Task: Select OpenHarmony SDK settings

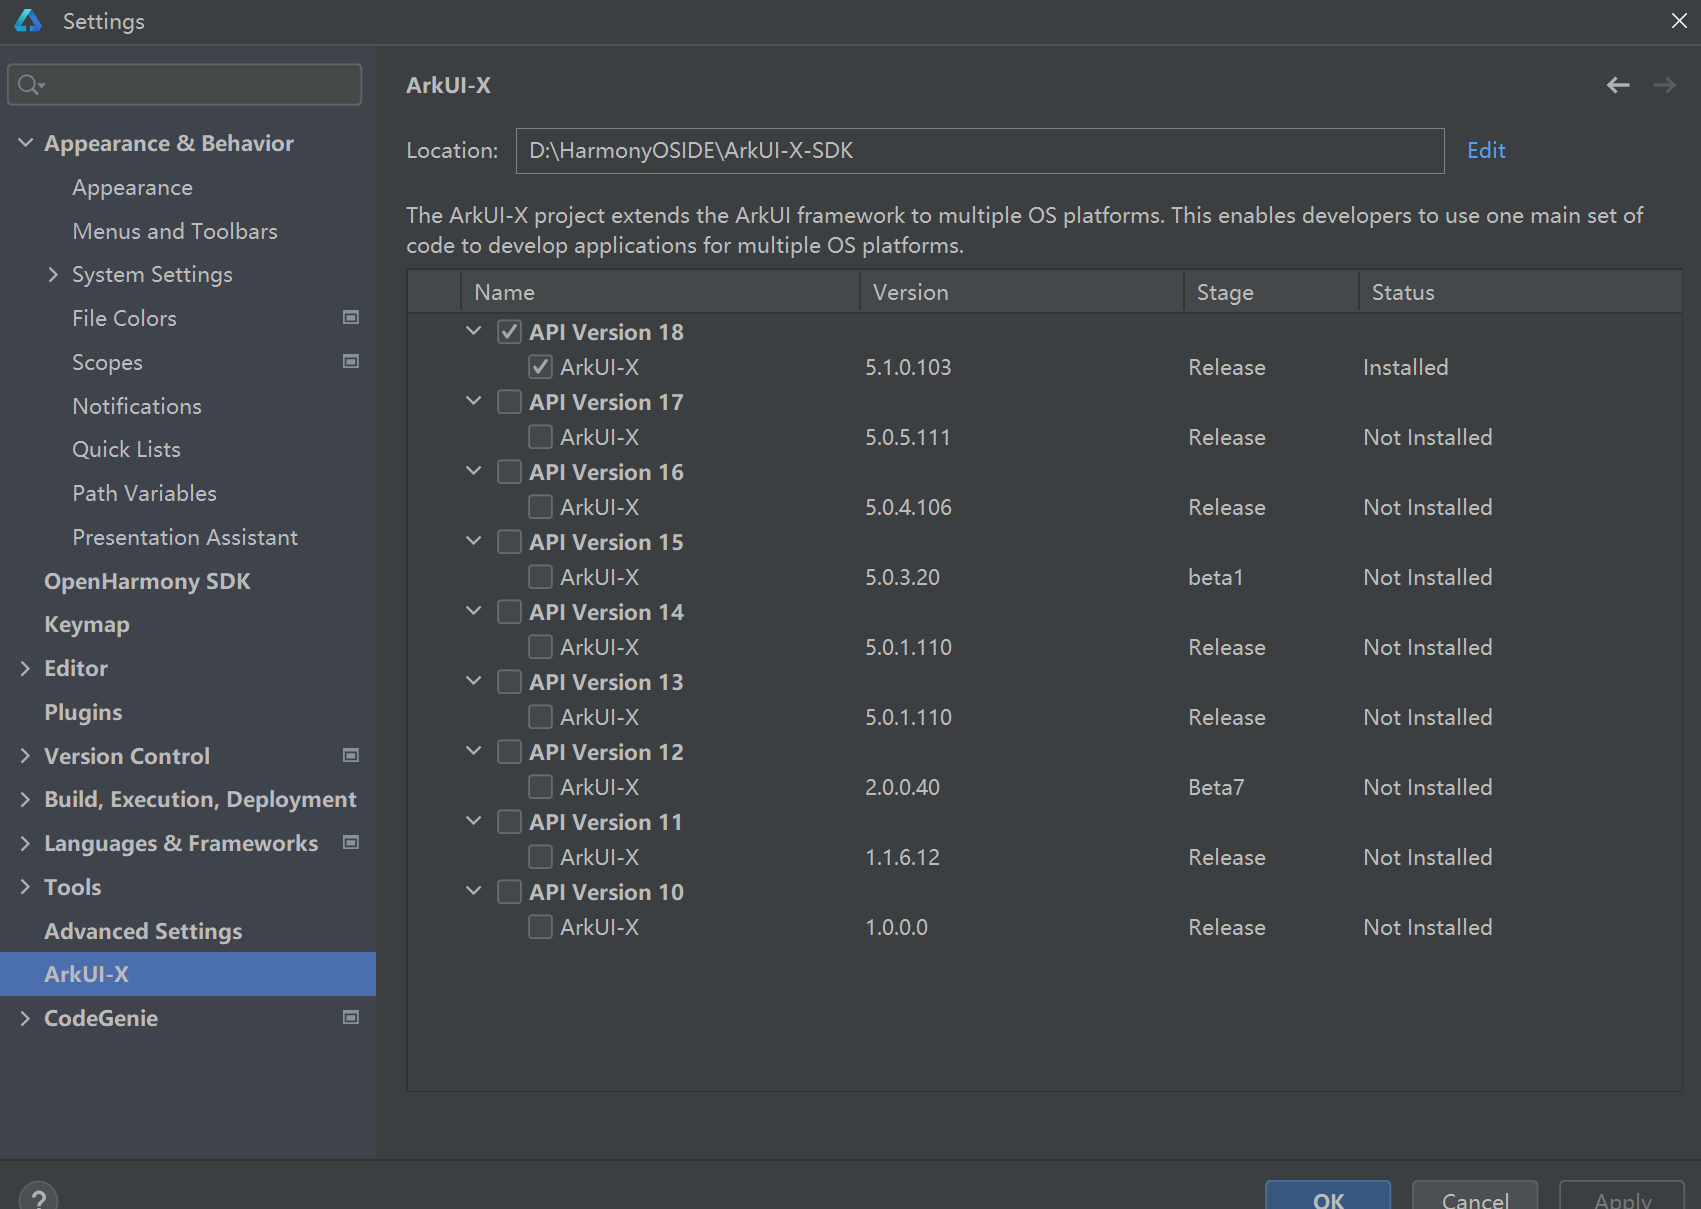Action: click(x=147, y=581)
